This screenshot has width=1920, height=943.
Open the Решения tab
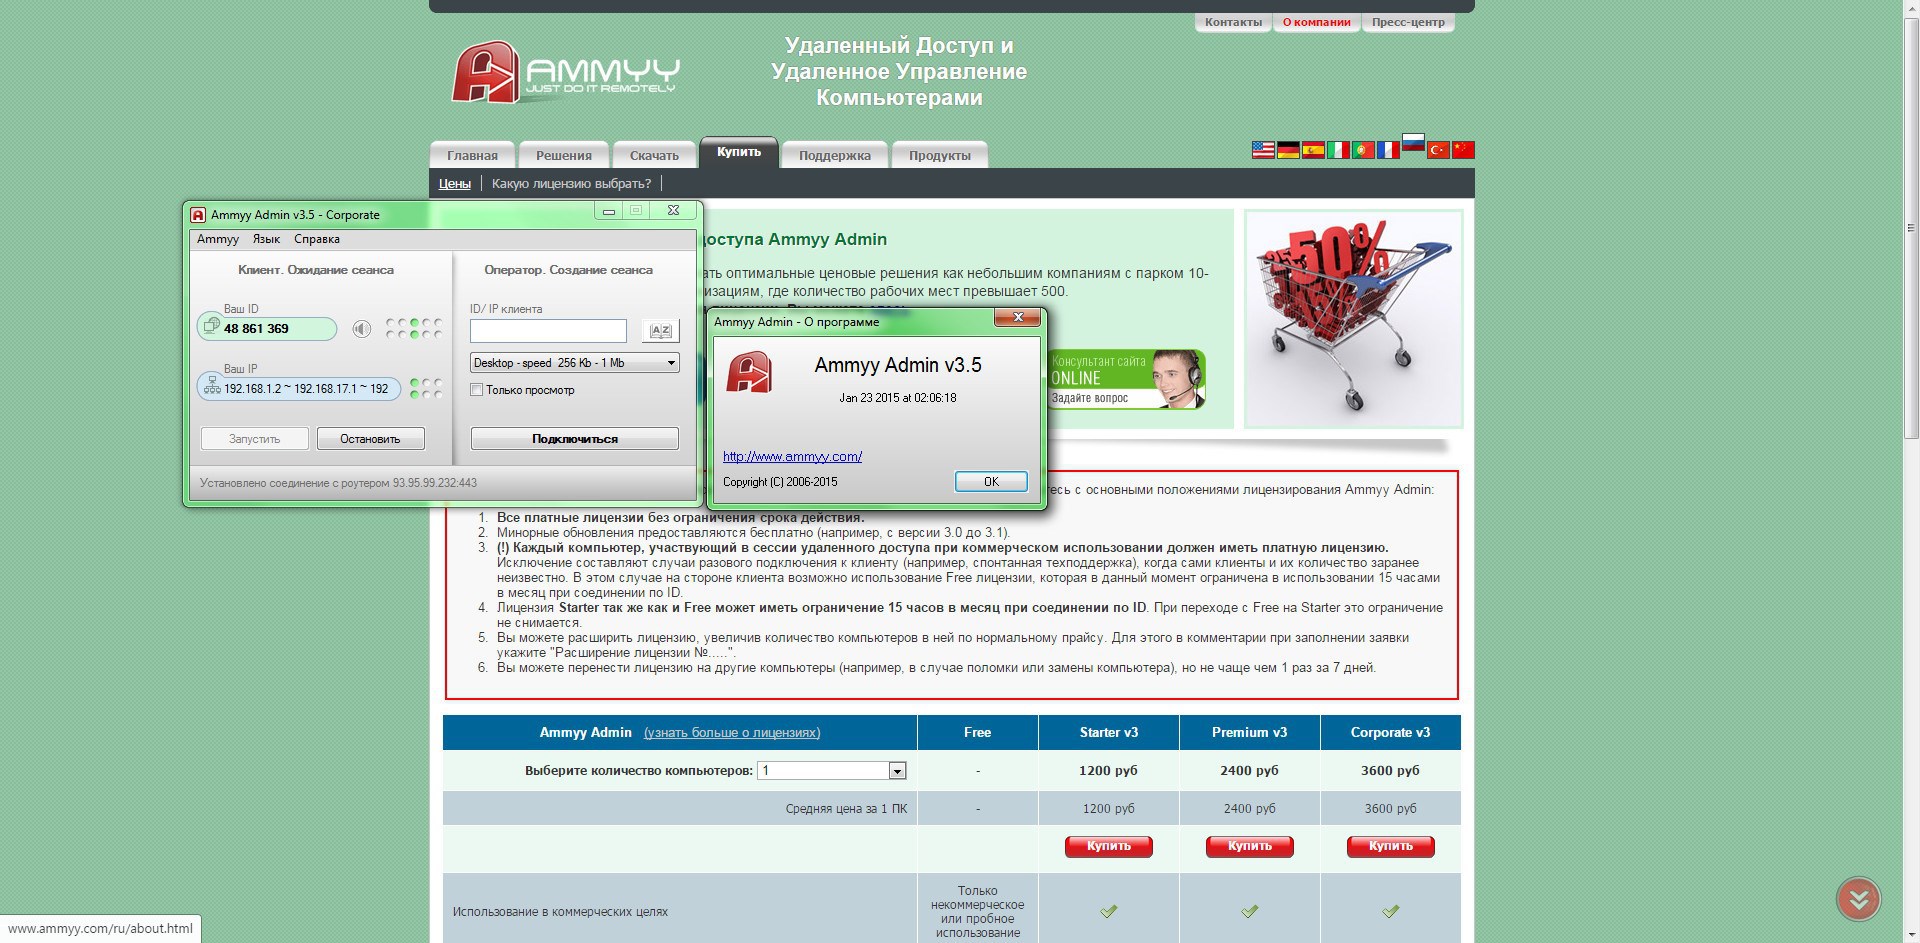[563, 155]
